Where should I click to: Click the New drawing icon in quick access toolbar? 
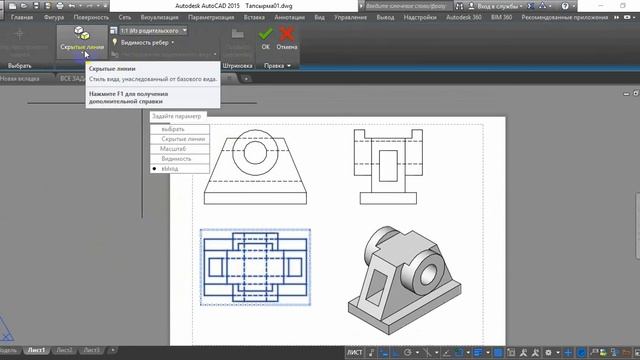pyautogui.click(x=13, y=6)
